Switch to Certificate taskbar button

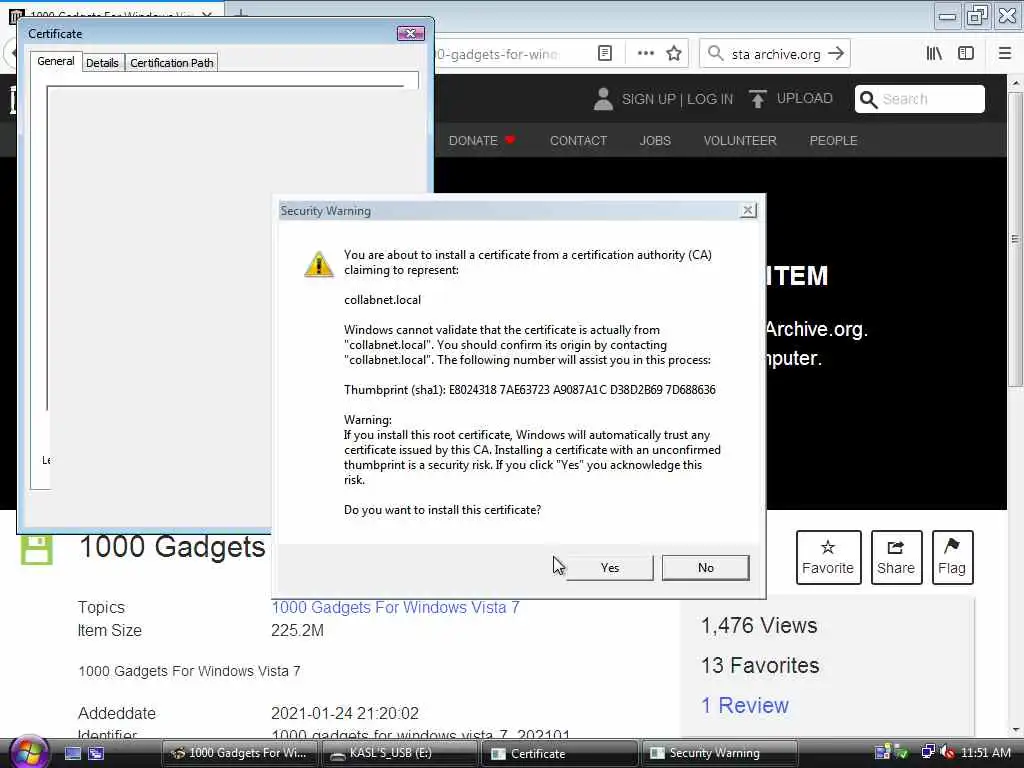click(x=560, y=753)
